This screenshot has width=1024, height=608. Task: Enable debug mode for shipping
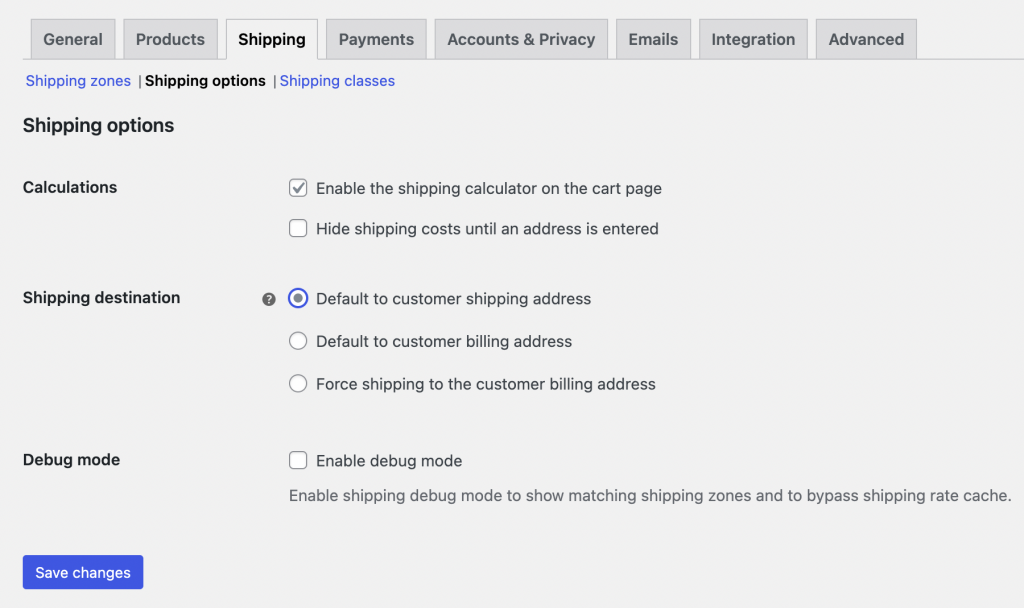pyautogui.click(x=298, y=460)
